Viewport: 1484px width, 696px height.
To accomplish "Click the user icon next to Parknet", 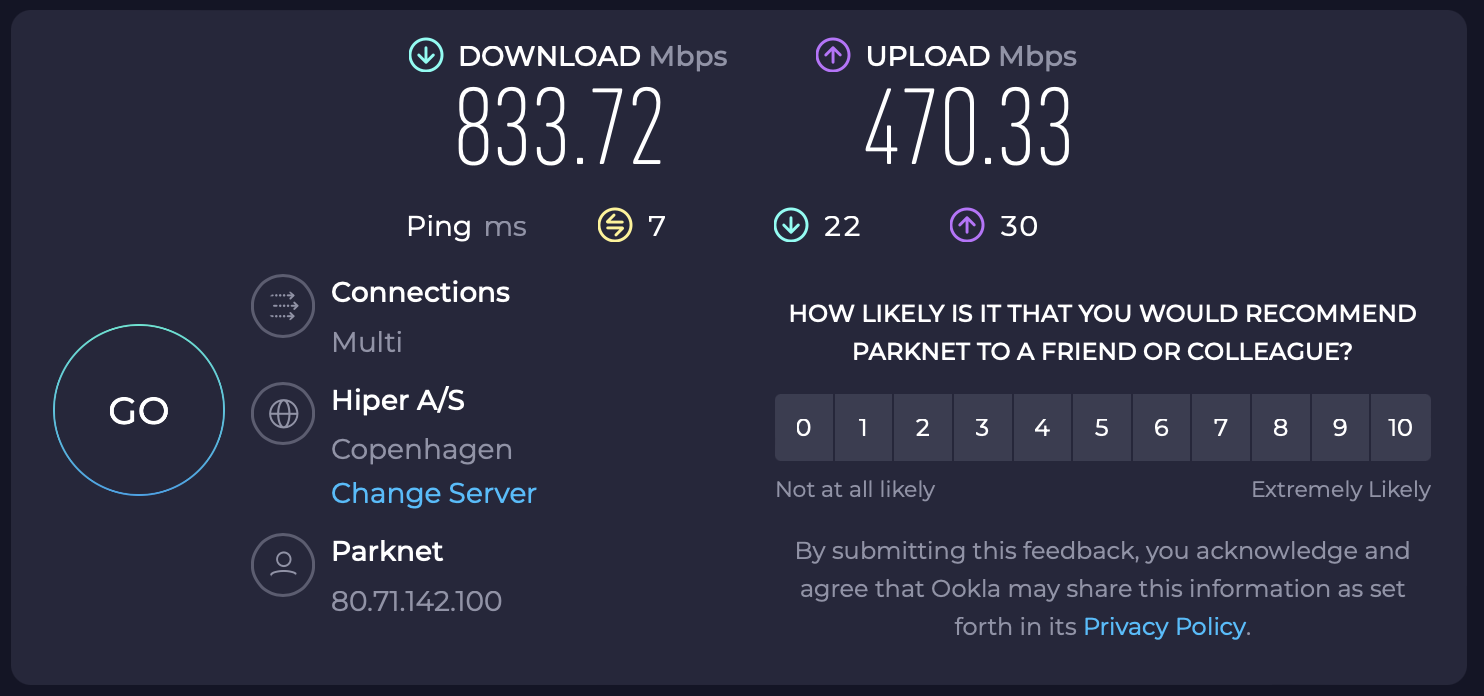I will click(x=284, y=564).
